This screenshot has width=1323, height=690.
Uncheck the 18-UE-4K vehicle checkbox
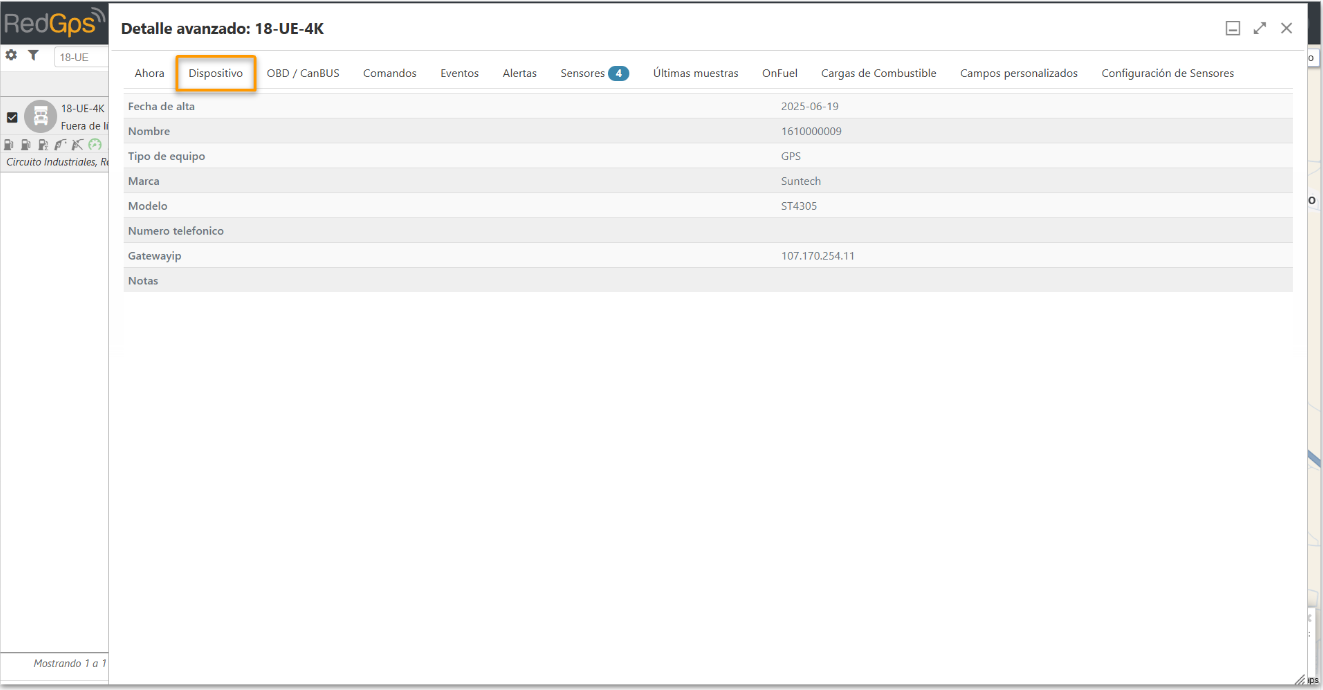coord(12,117)
